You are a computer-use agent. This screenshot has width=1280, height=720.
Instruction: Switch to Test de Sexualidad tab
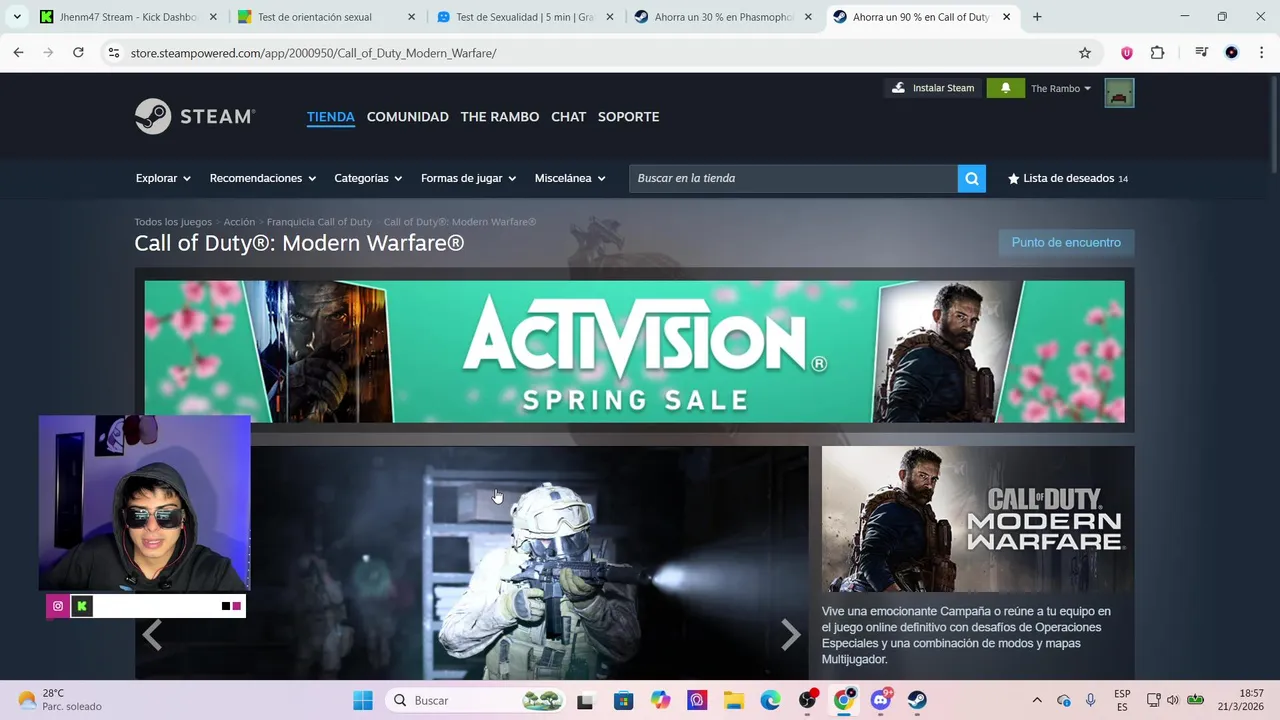525,17
